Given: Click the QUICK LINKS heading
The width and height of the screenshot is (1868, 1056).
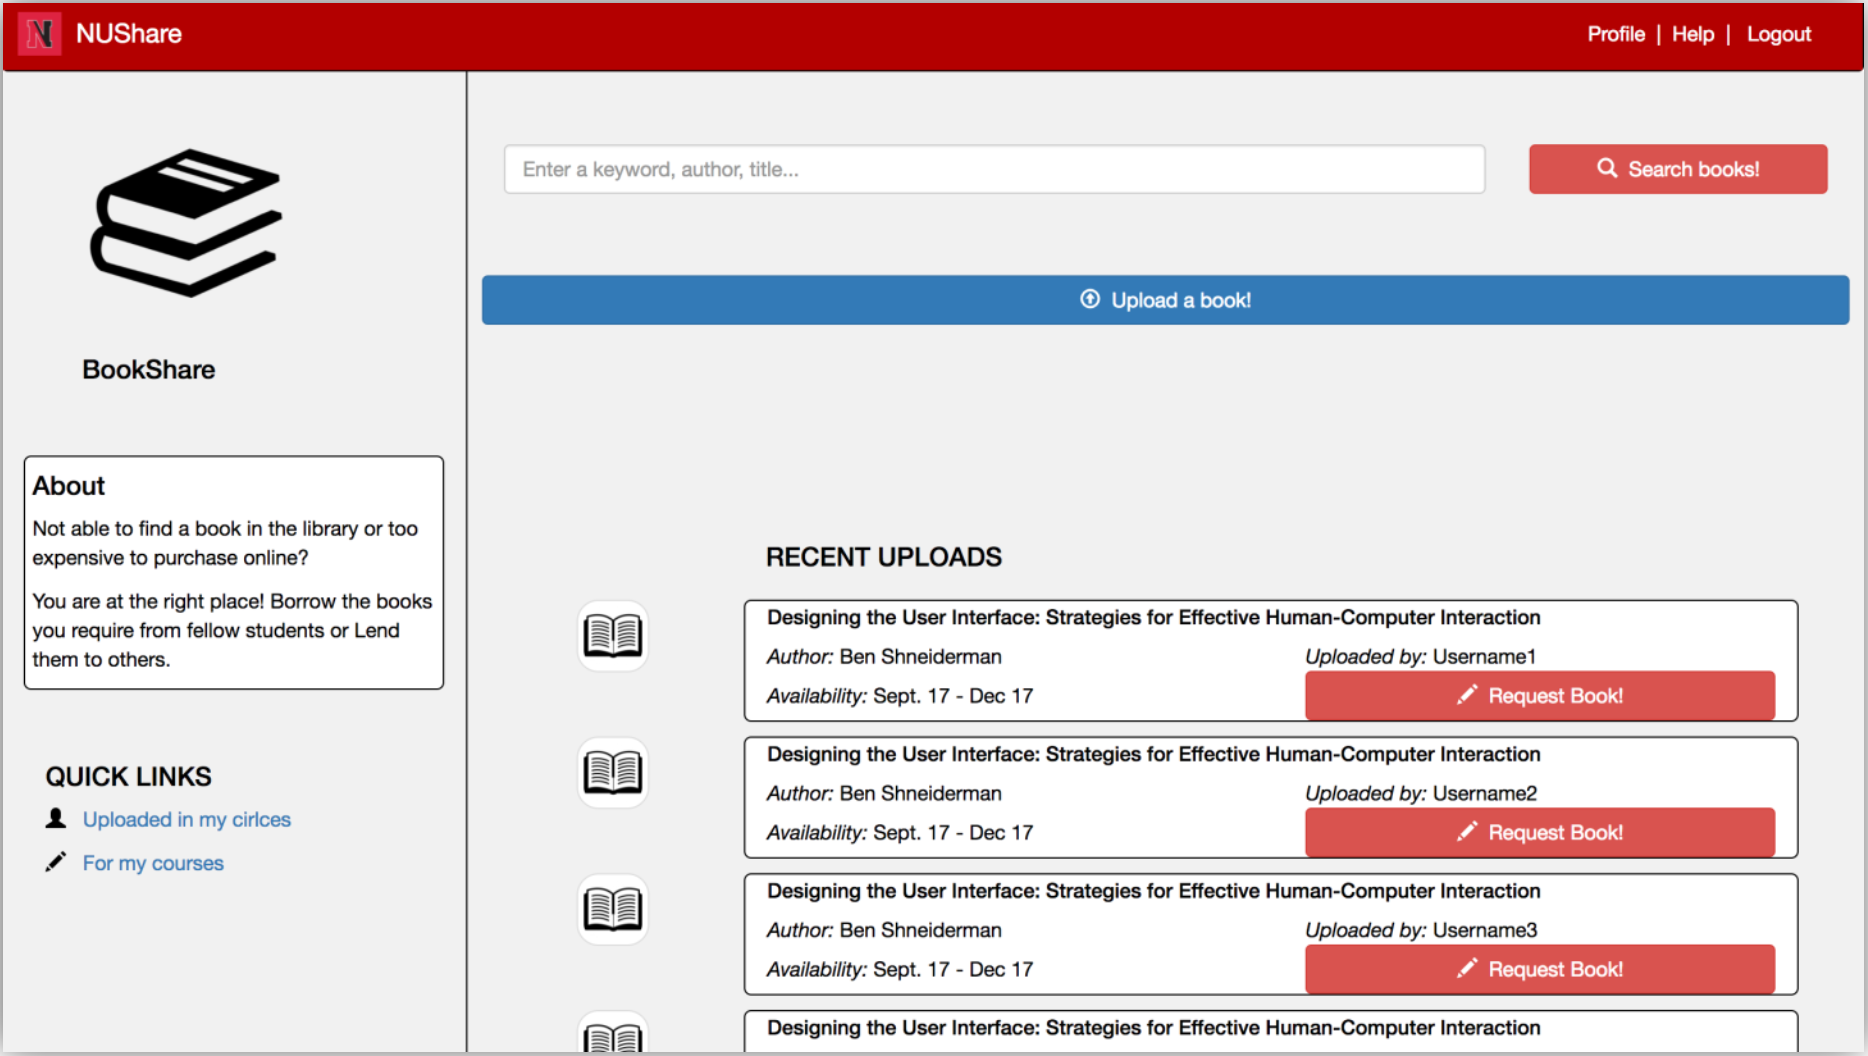Looking at the screenshot, I should [x=129, y=777].
